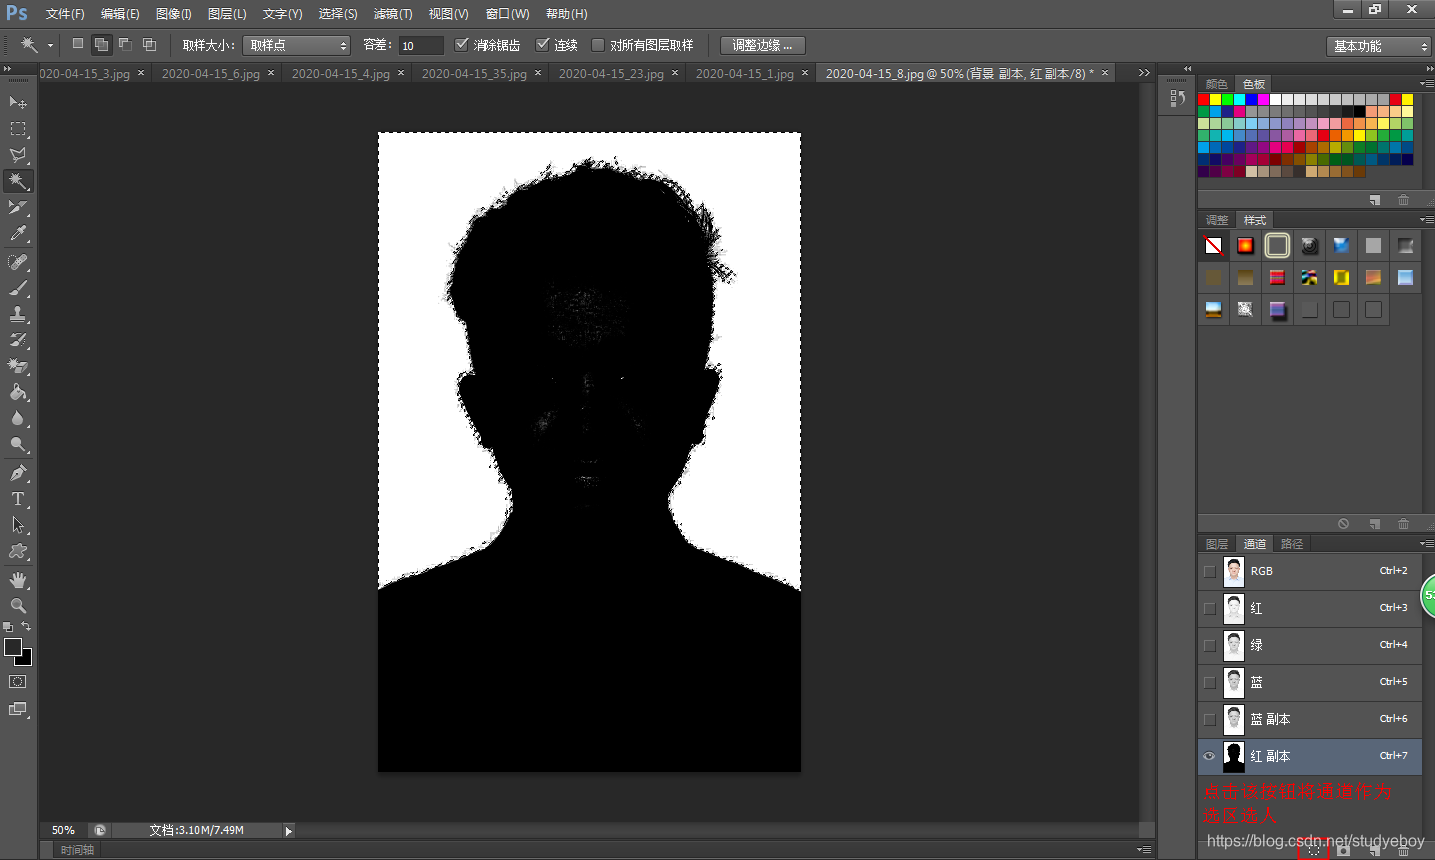Select the History Brush tool
The width and height of the screenshot is (1435, 860).
pos(18,340)
